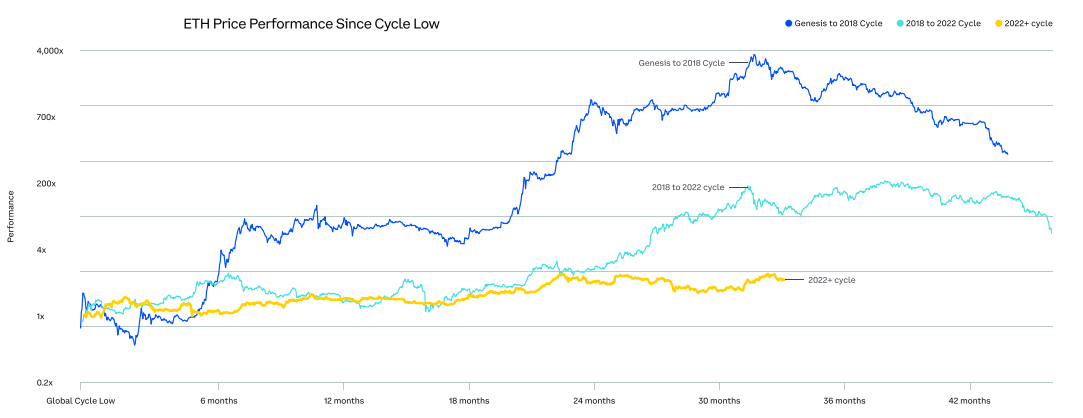Viewport: 1083px width, 418px height.
Task: Click the 200x y-axis label
Action: [46, 184]
